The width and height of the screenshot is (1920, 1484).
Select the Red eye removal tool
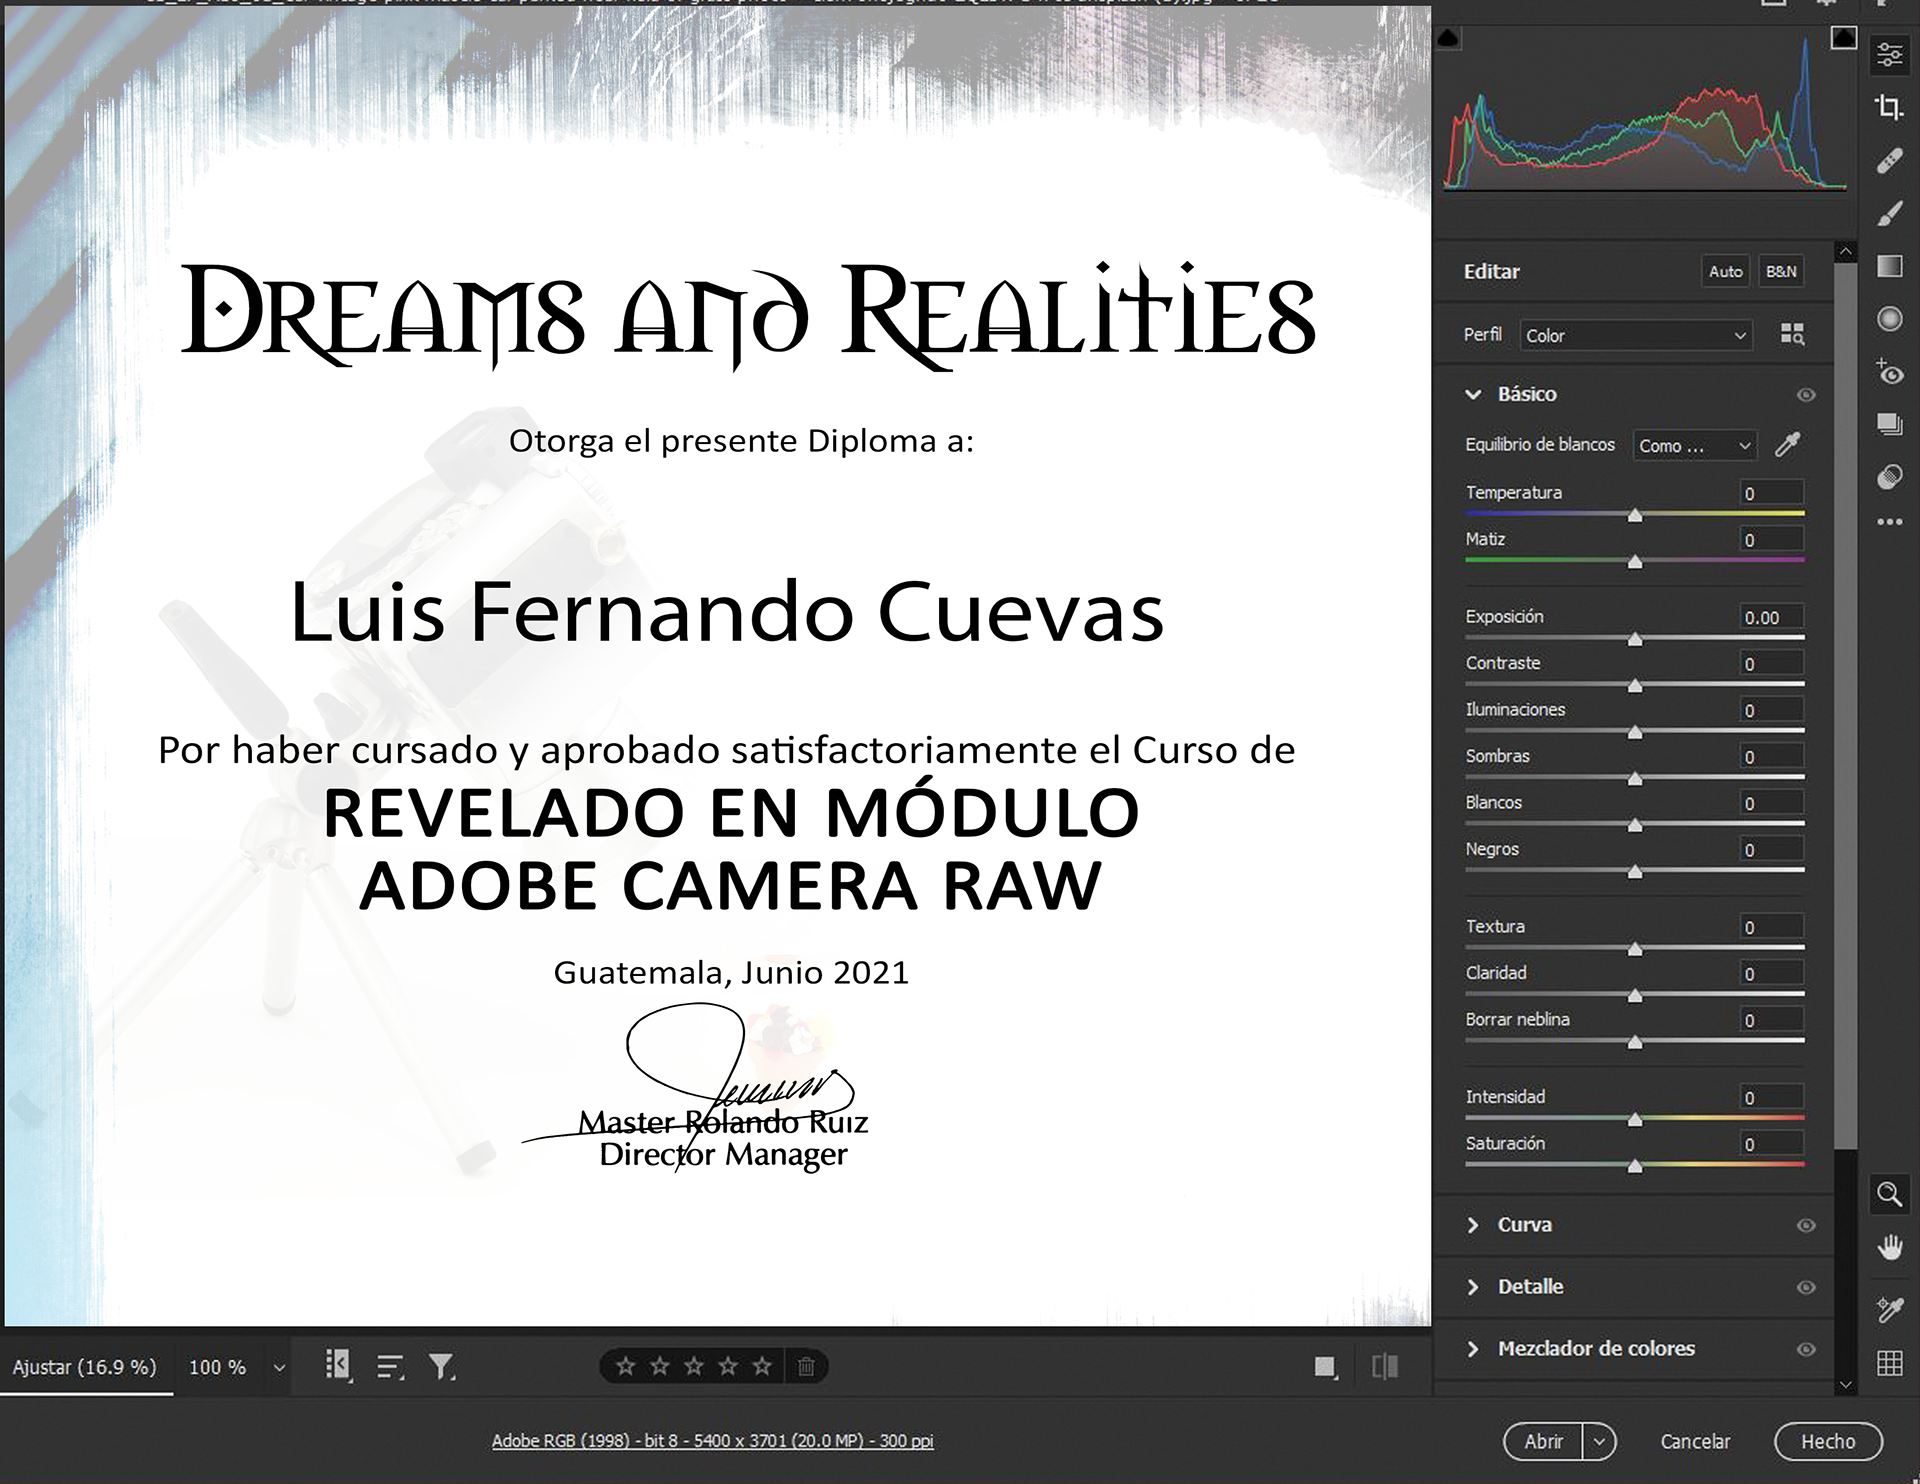click(1889, 372)
